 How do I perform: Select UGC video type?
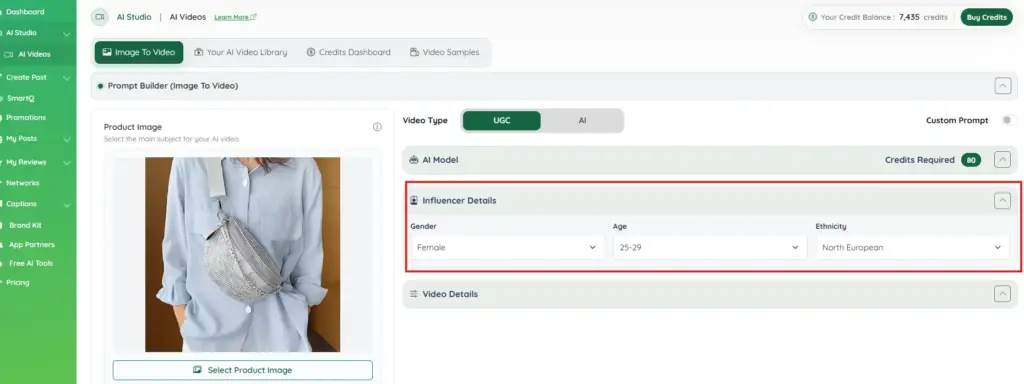coord(502,121)
